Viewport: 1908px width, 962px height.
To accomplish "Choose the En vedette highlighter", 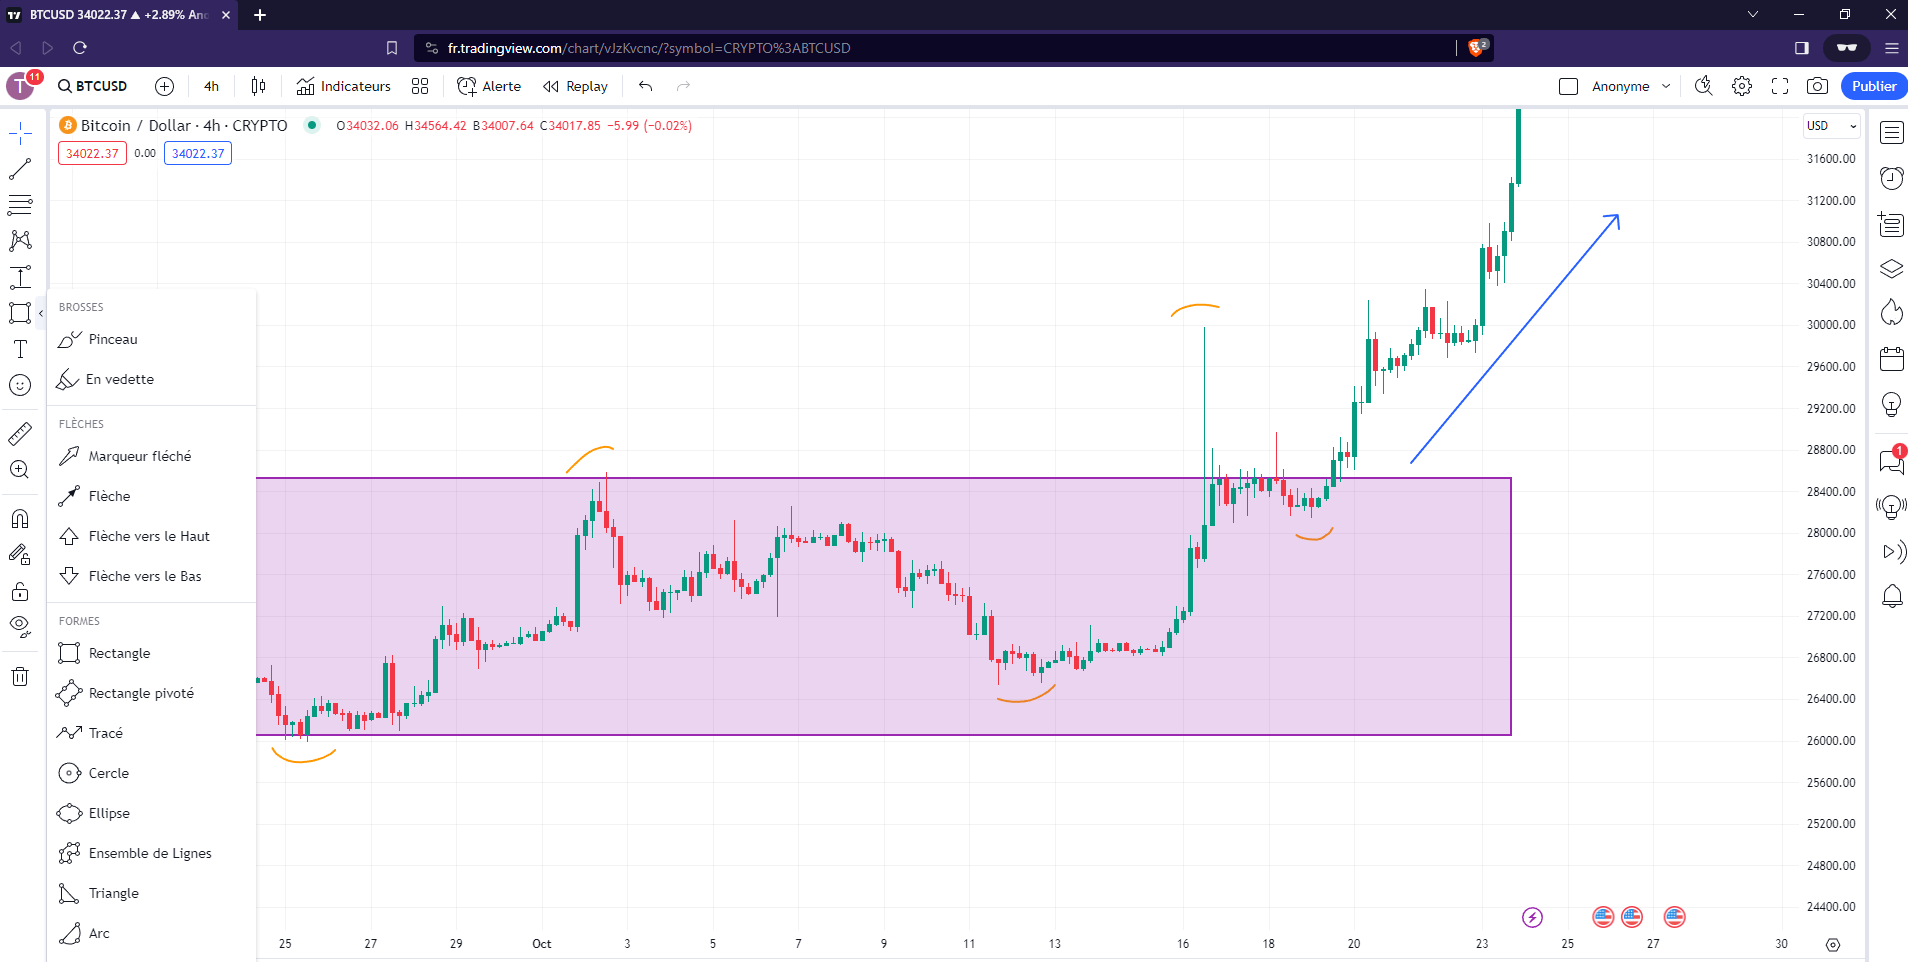I will click(x=151, y=380).
